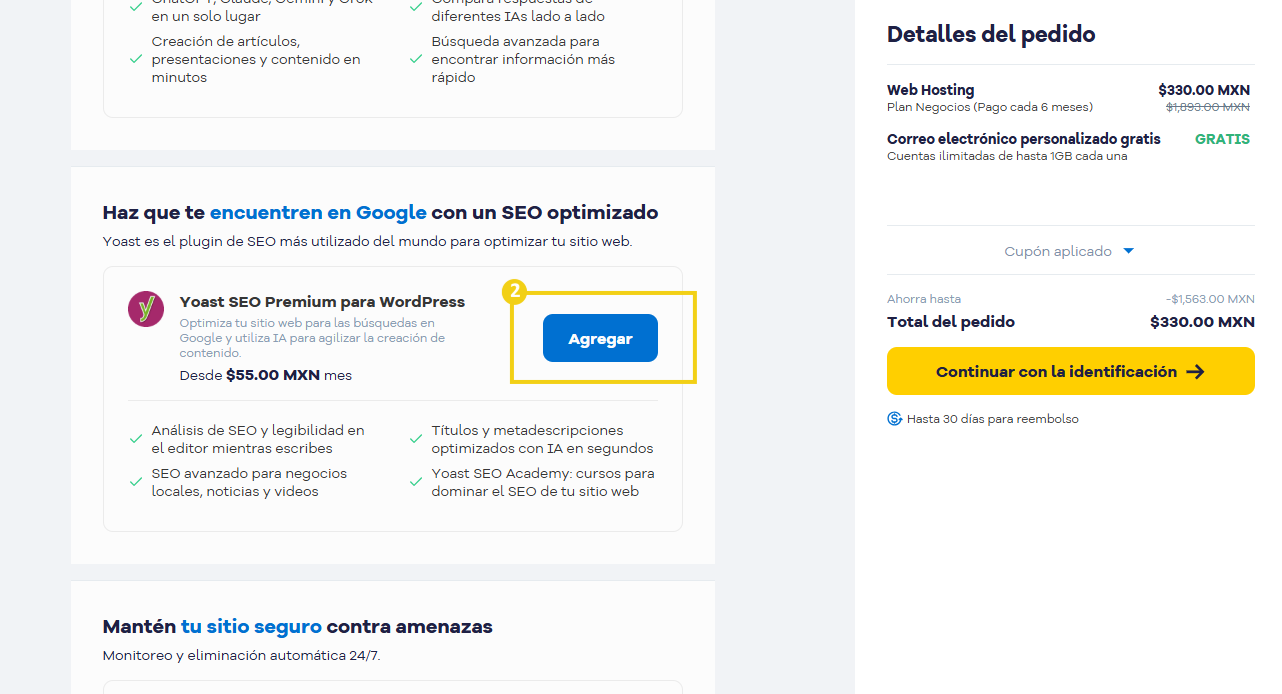
Task: Click the green GRATIS label
Action: [x=1222, y=139]
